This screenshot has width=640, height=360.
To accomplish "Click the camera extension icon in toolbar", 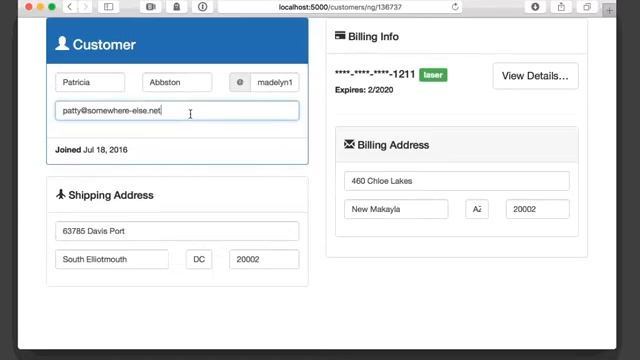I will point(151,7).
